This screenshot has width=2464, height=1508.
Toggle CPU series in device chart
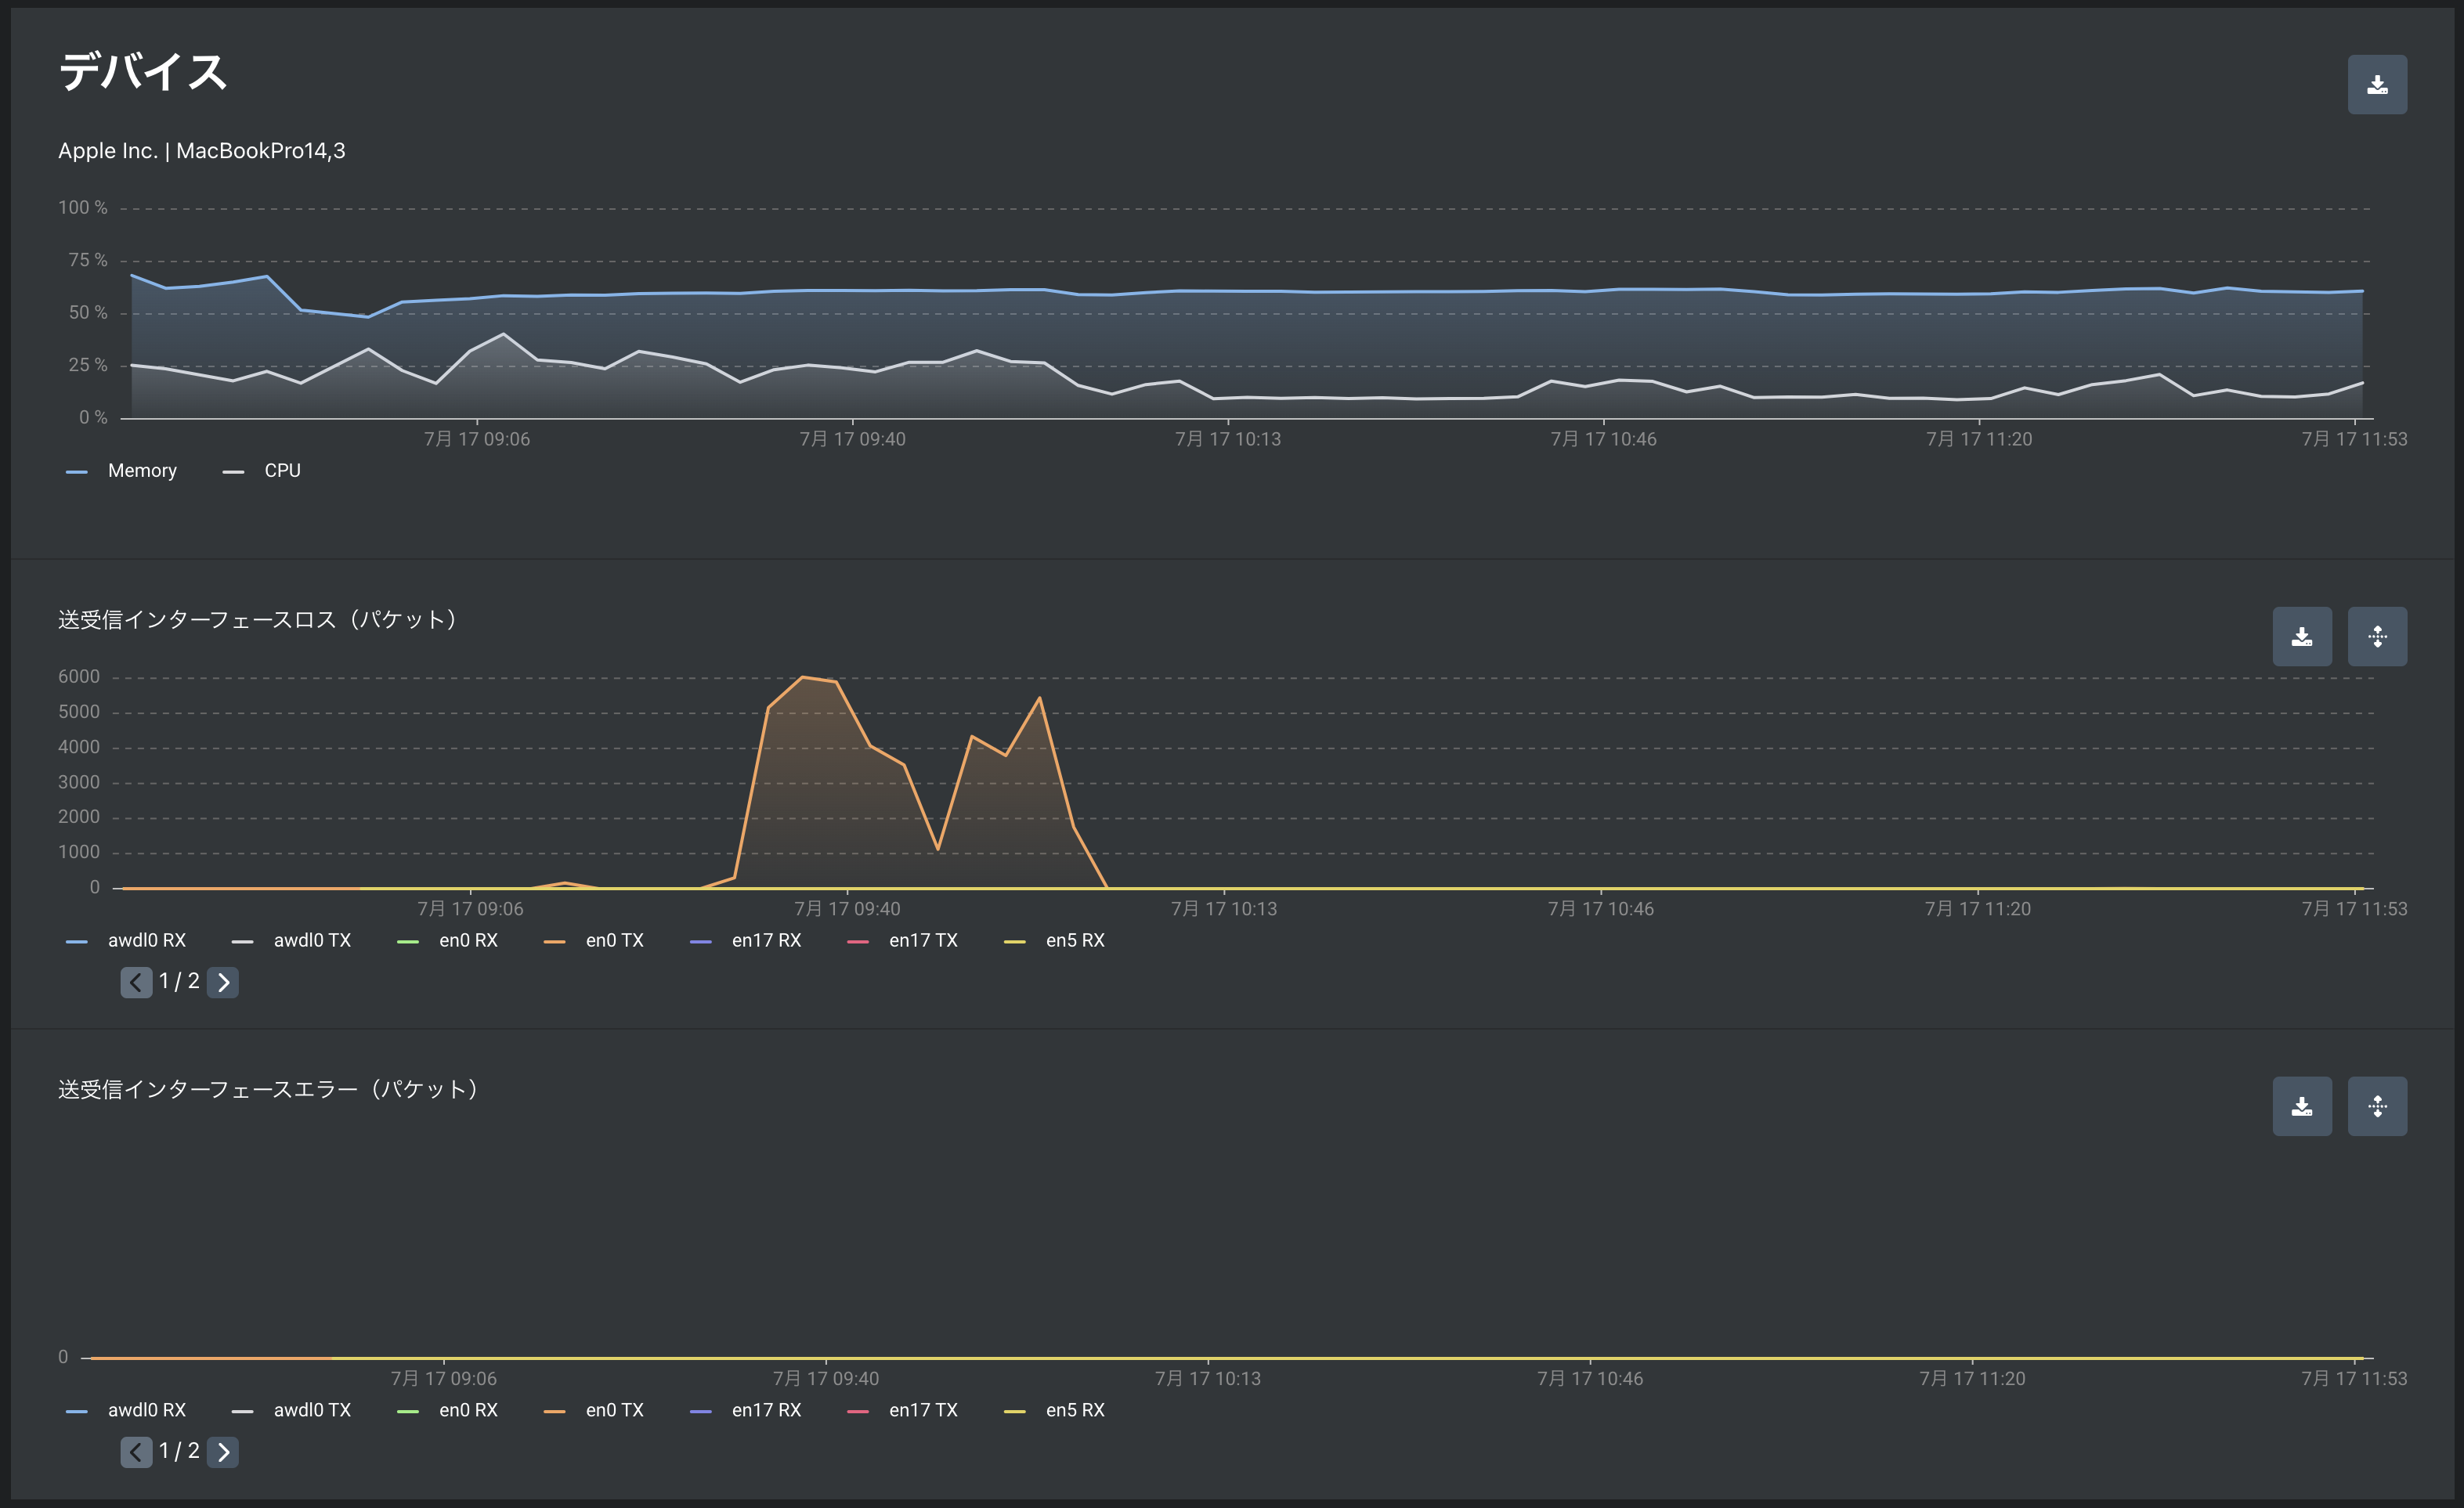(x=261, y=471)
